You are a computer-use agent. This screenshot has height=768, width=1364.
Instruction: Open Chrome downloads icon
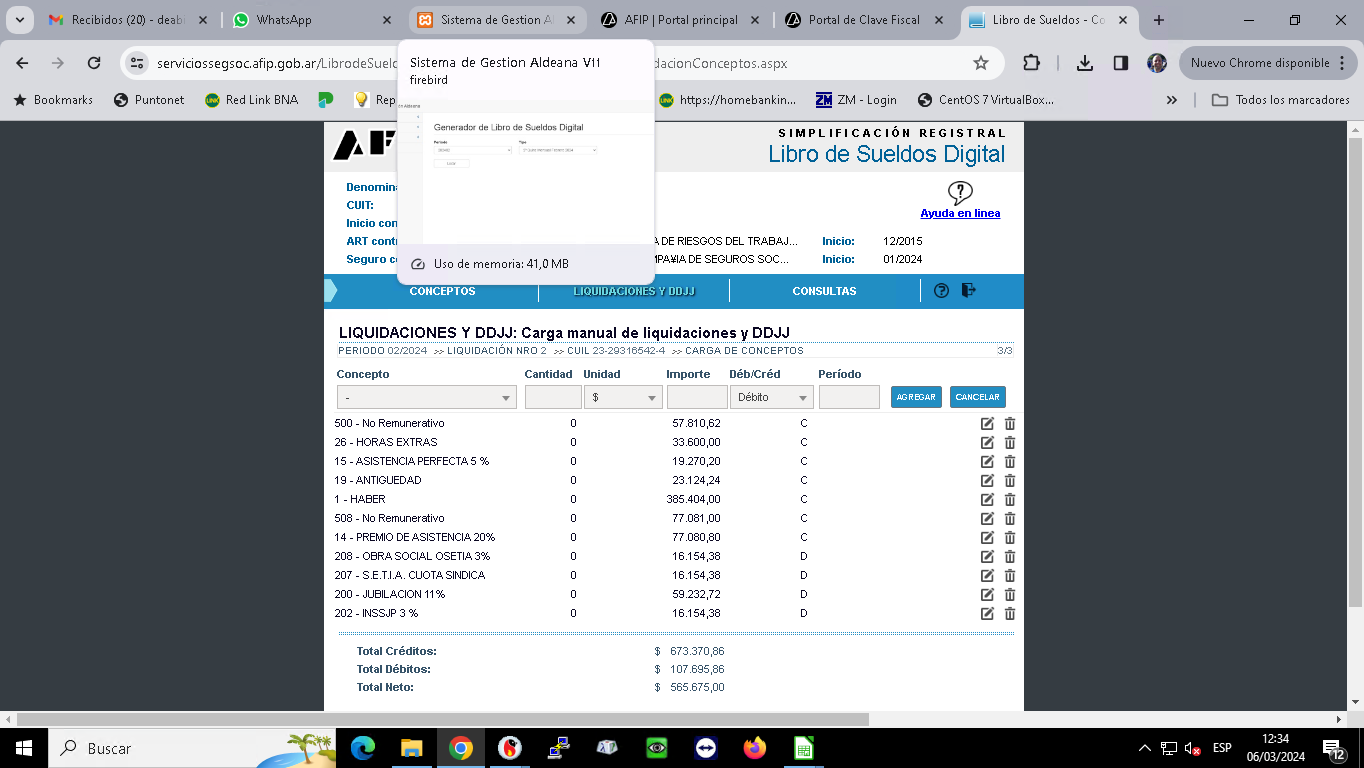[x=1084, y=63]
